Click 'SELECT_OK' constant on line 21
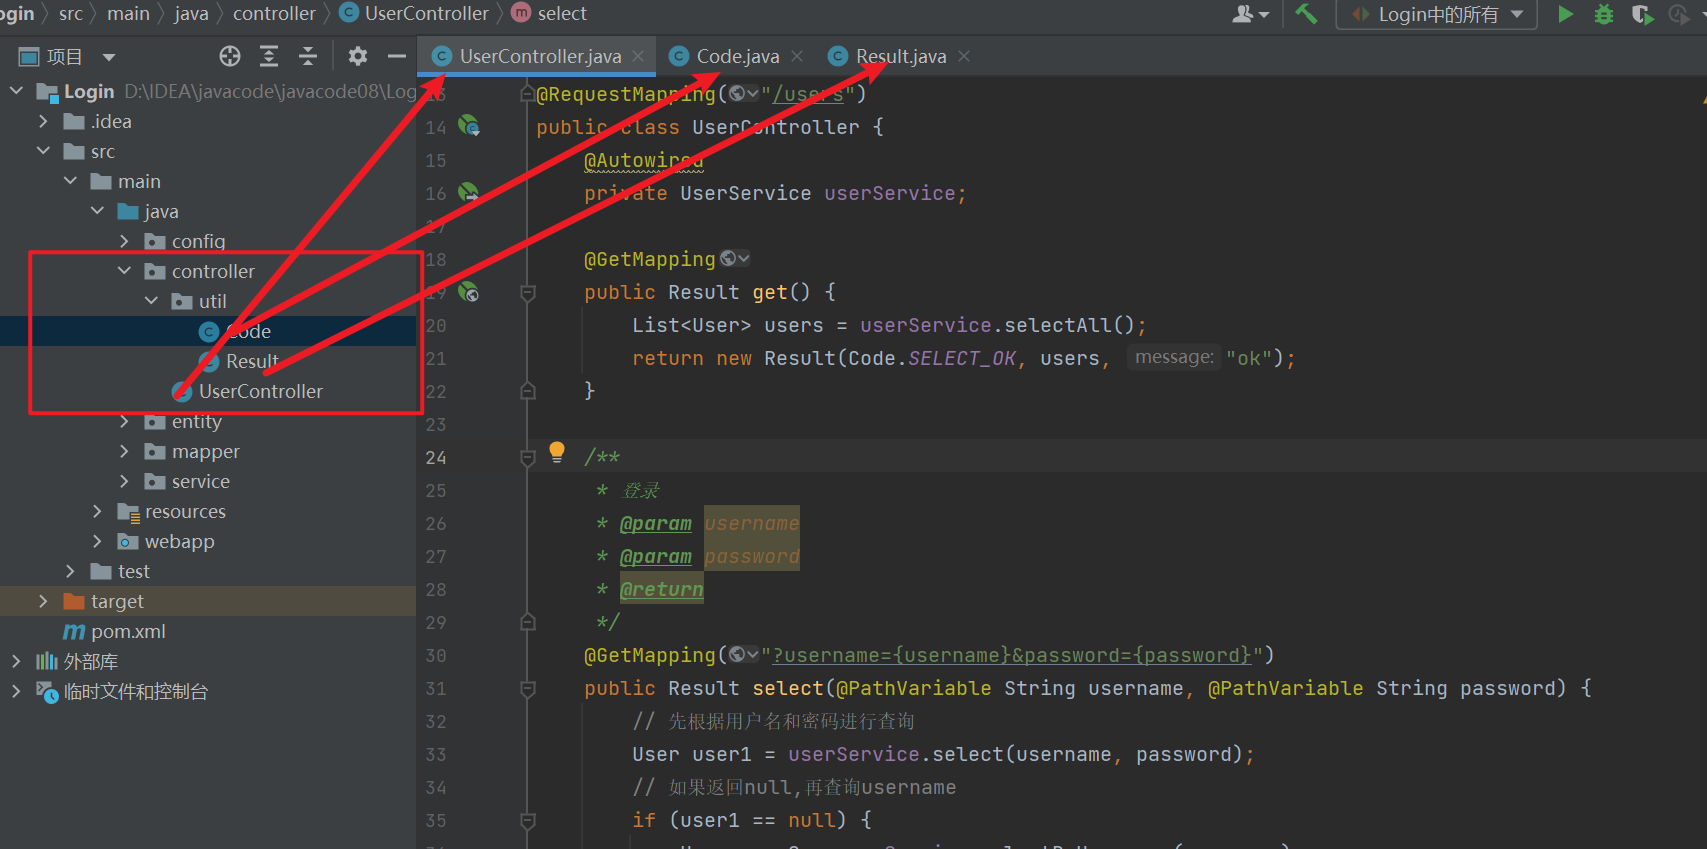1707x849 pixels. (962, 358)
